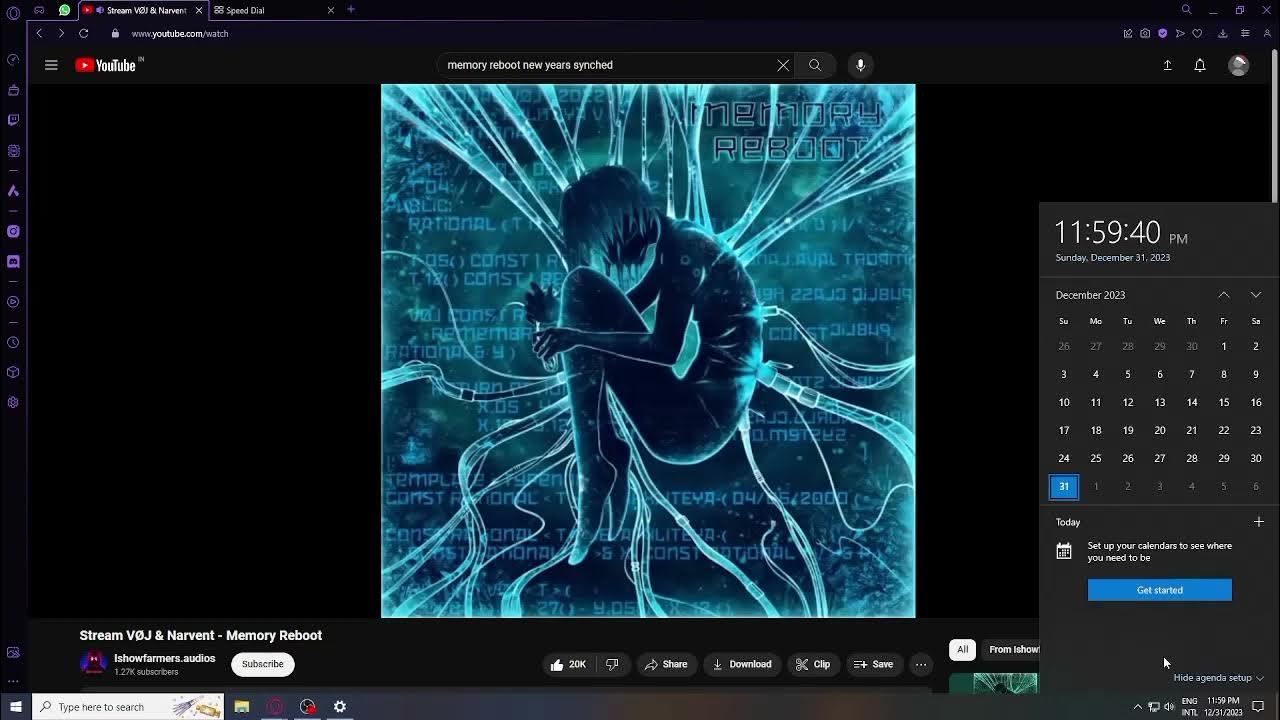Image resolution: width=1280 pixels, height=720 pixels.
Task: Open WhatsApp pinned tab
Action: 65,10
